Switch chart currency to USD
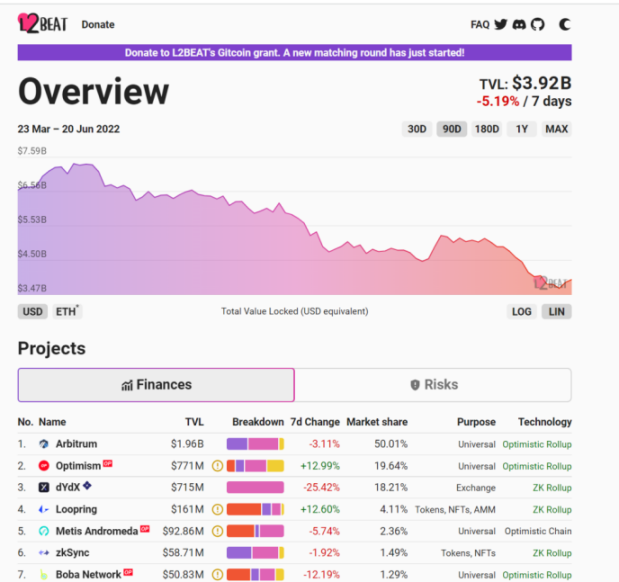The height and width of the screenshot is (582, 619). (32, 312)
